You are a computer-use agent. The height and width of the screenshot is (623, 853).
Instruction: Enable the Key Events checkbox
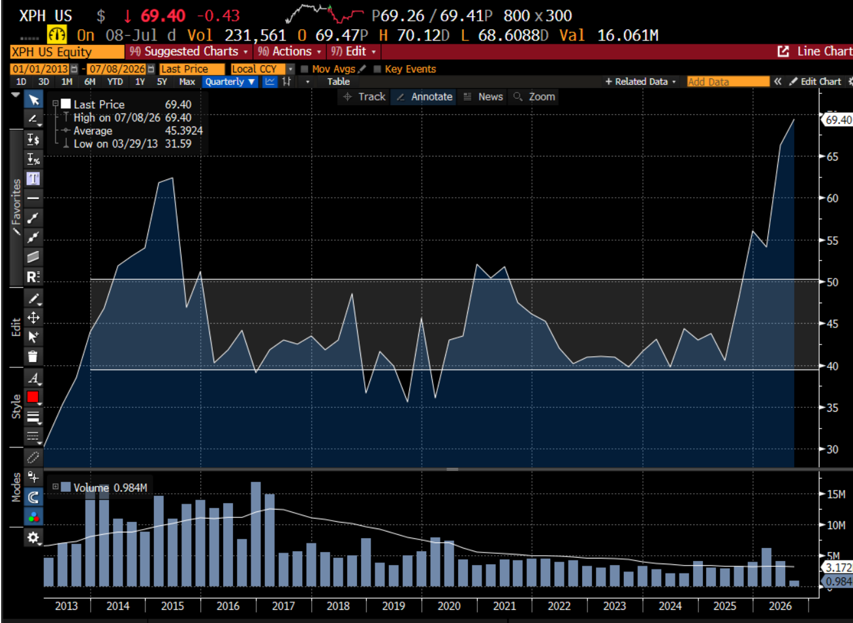(377, 69)
